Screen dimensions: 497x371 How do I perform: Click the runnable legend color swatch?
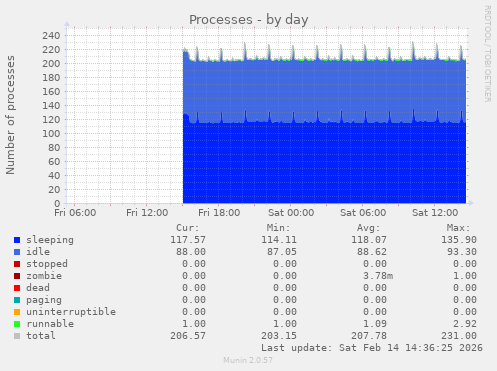tap(17, 324)
